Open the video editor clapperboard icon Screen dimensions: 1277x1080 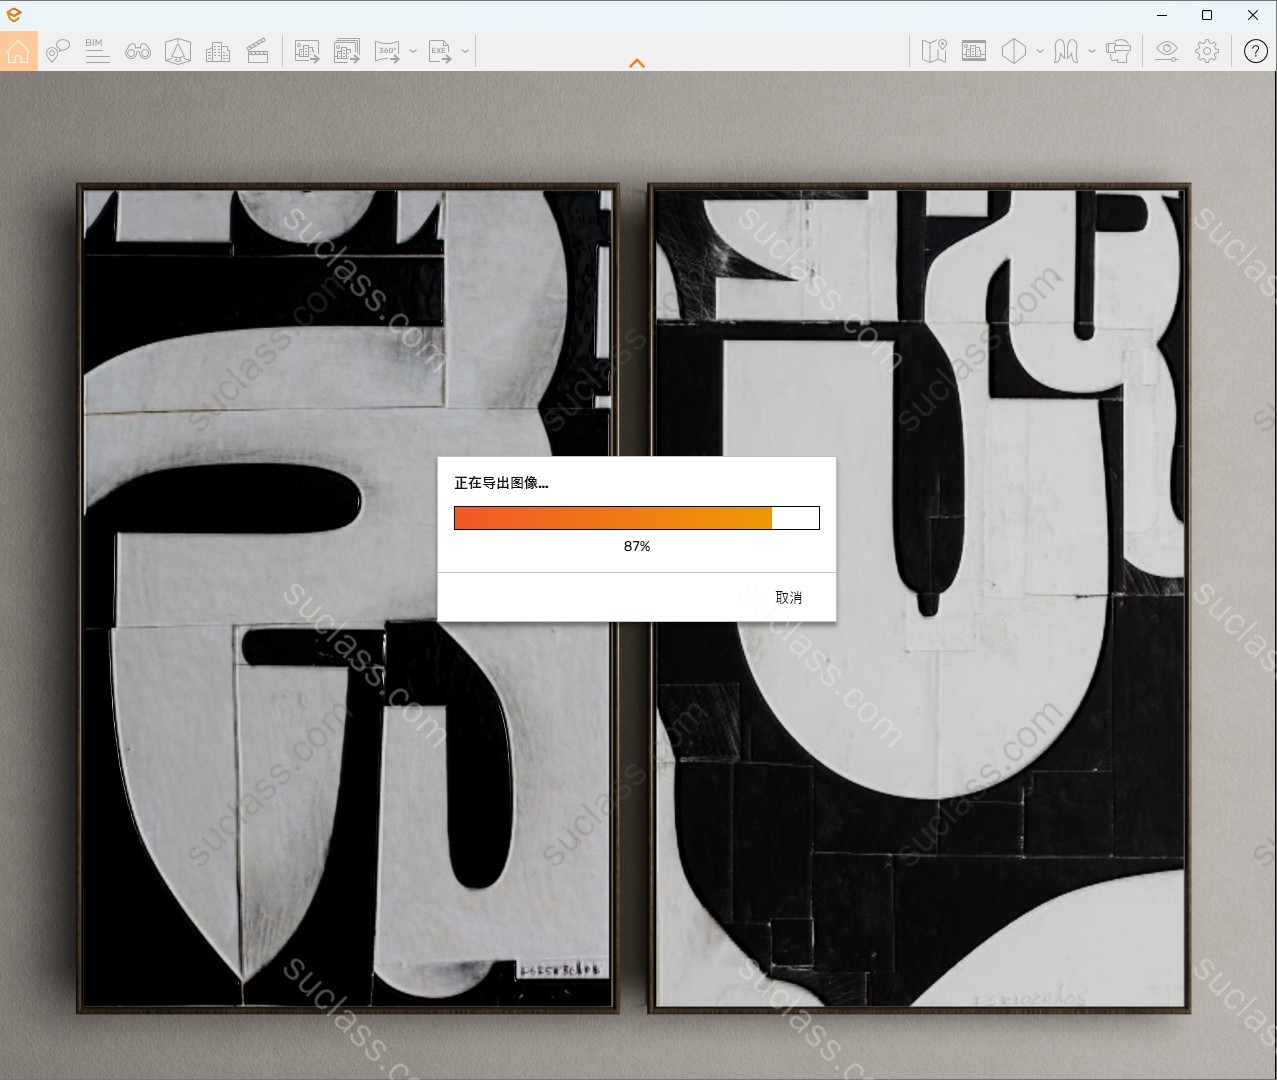pyautogui.click(x=258, y=51)
